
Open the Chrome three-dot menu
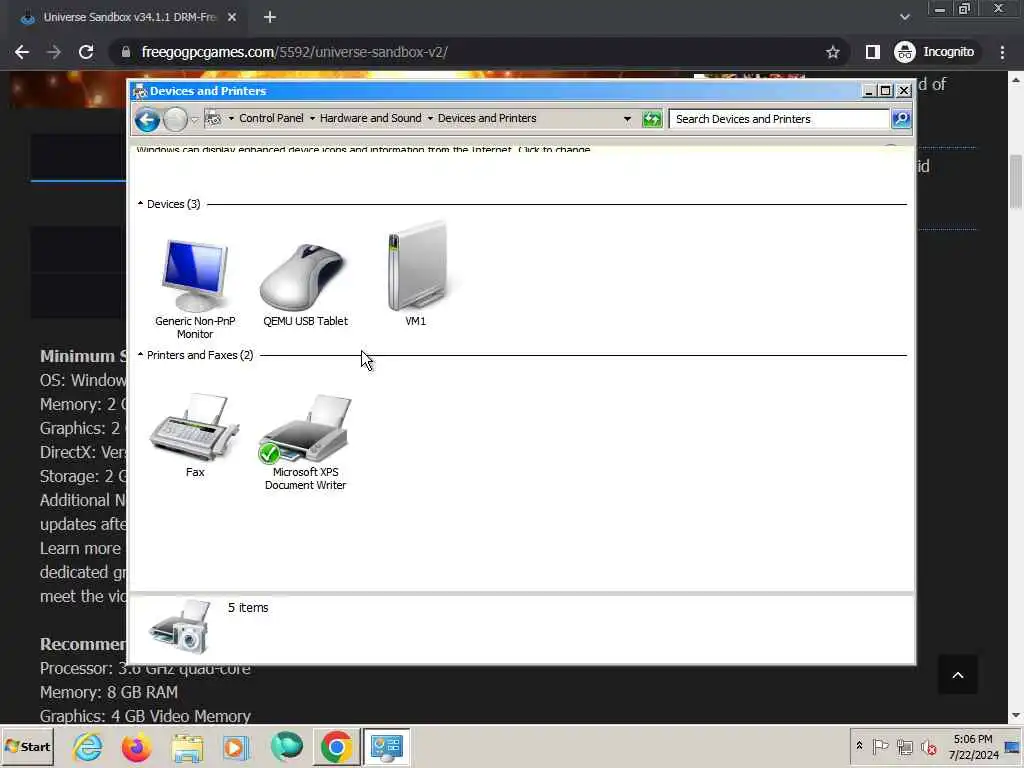1002,52
